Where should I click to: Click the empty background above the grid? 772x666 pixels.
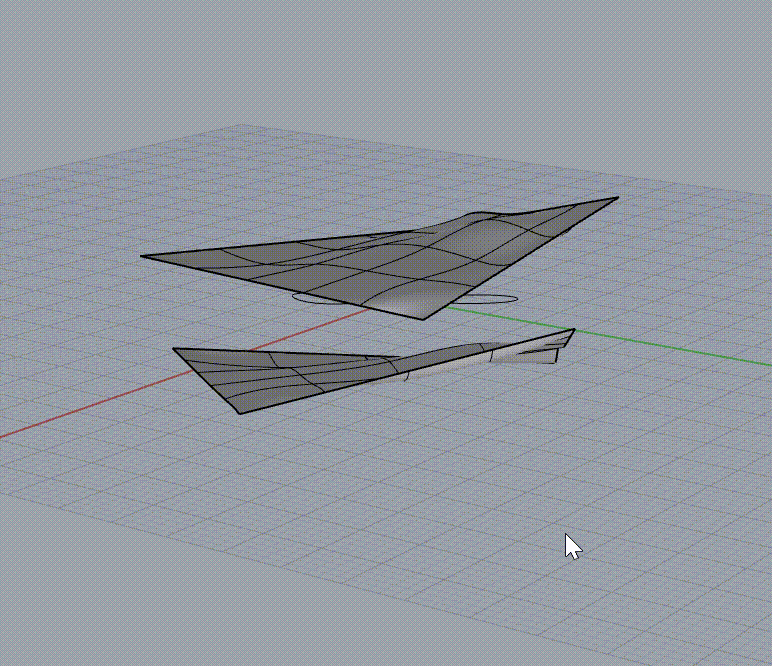tap(384, 59)
